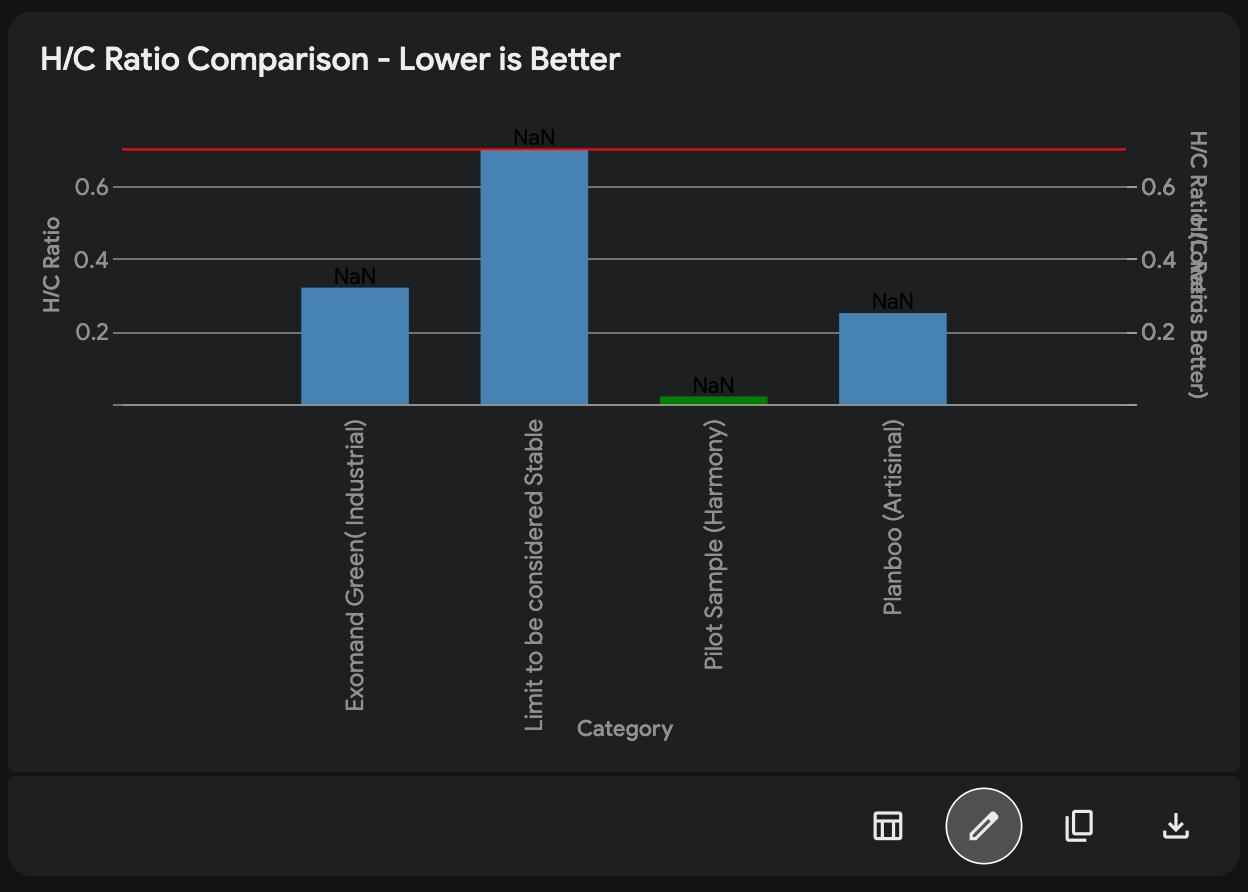Select the Pilot Sample (Harmony) tick label

pos(713,545)
